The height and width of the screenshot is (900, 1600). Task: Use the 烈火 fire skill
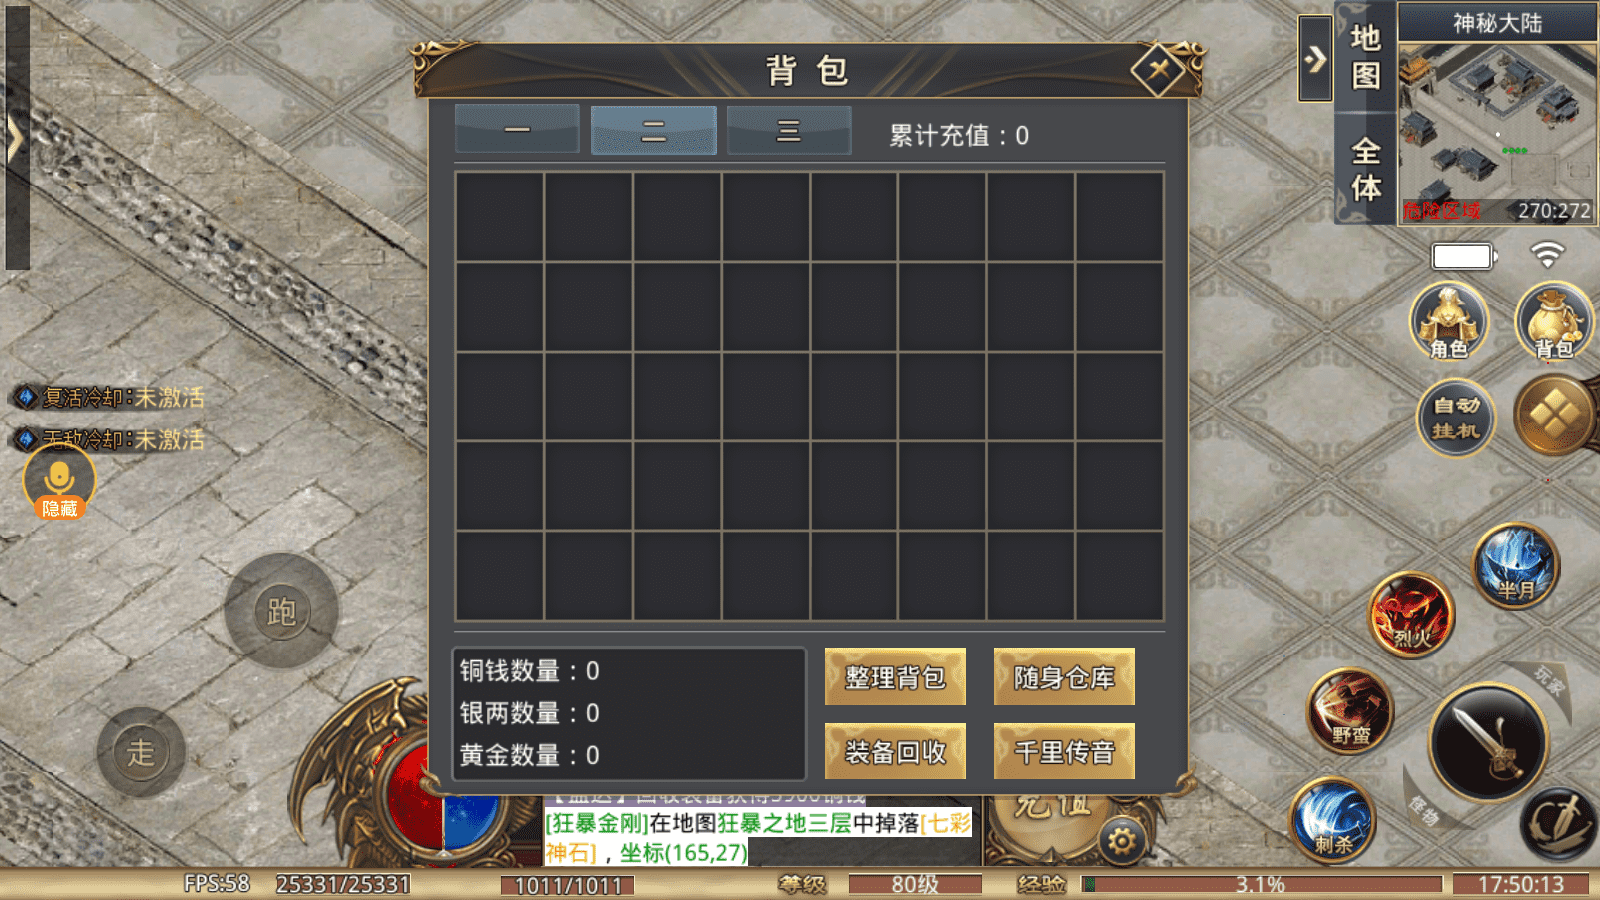coord(1411,614)
